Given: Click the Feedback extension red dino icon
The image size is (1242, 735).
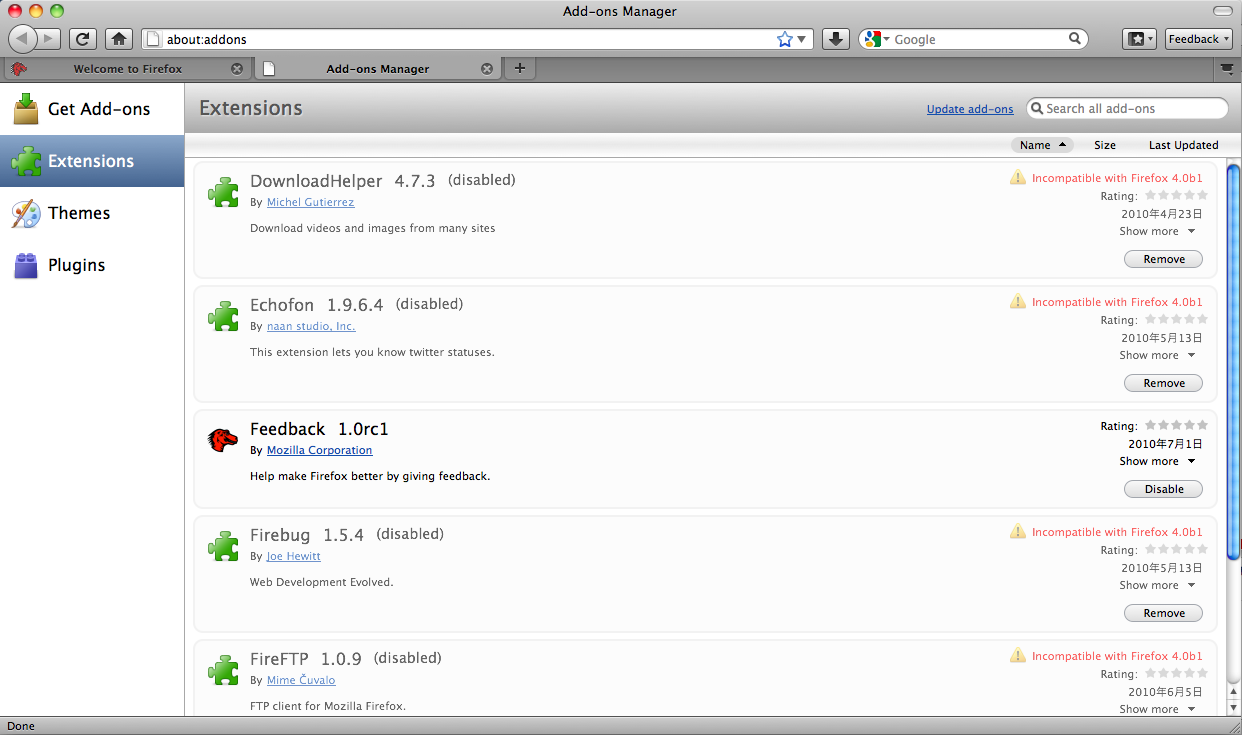Looking at the screenshot, I should coord(223,440).
